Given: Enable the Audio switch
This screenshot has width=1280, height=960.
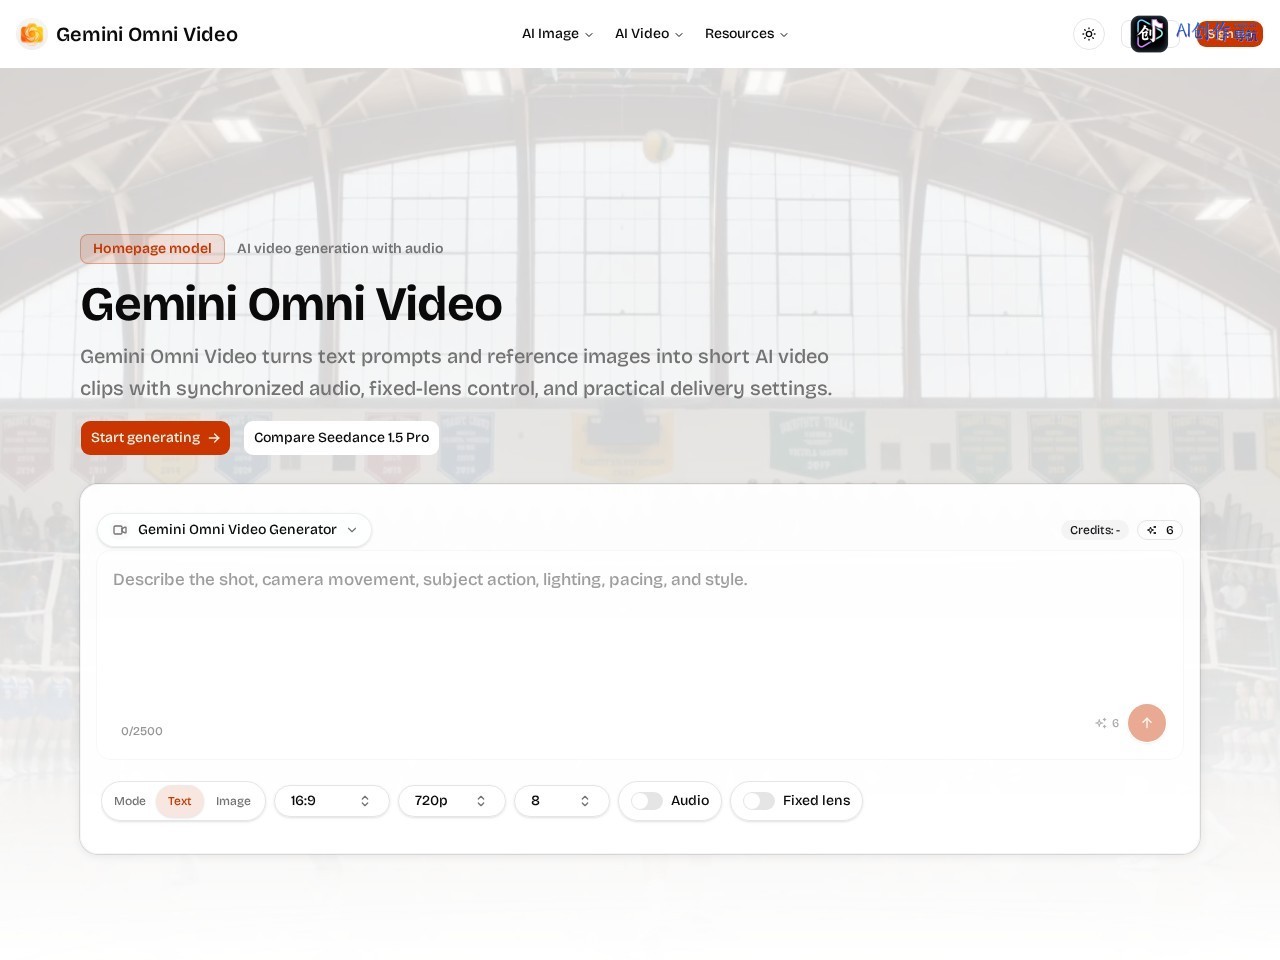Looking at the screenshot, I should tap(647, 801).
